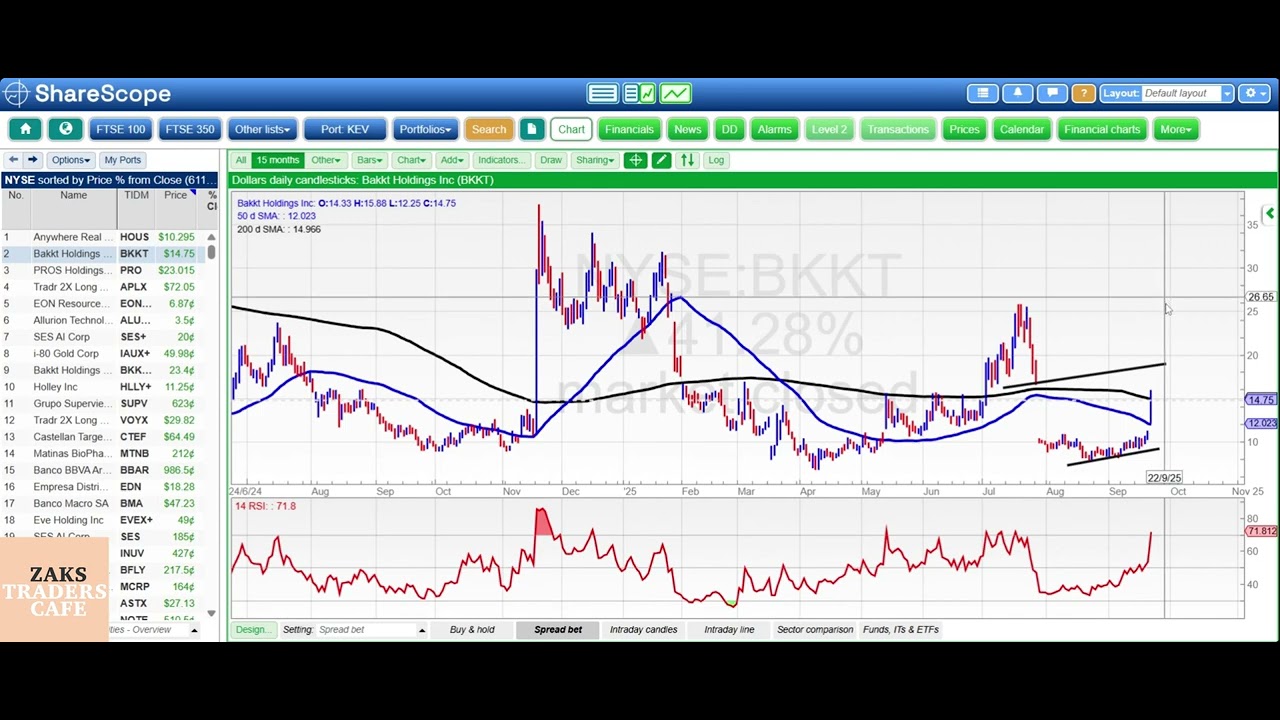Click the My Ports button
Viewport: 1280px width, 720px height.
click(123, 160)
